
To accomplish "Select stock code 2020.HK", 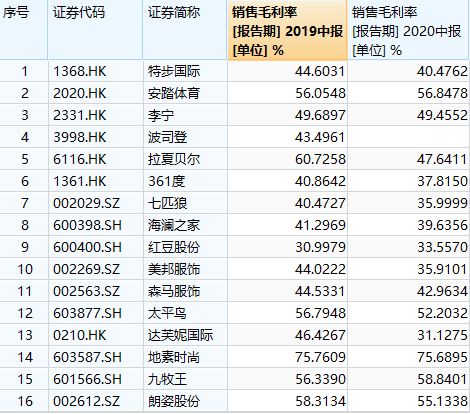I will [80, 93].
